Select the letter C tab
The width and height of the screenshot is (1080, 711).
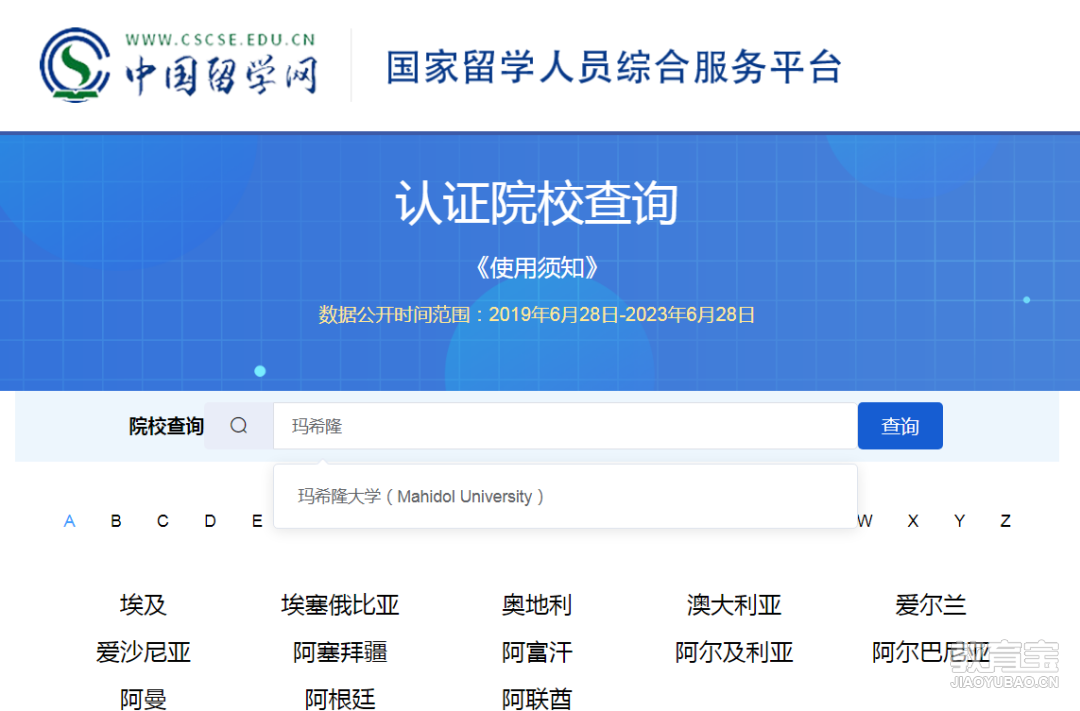(x=163, y=521)
